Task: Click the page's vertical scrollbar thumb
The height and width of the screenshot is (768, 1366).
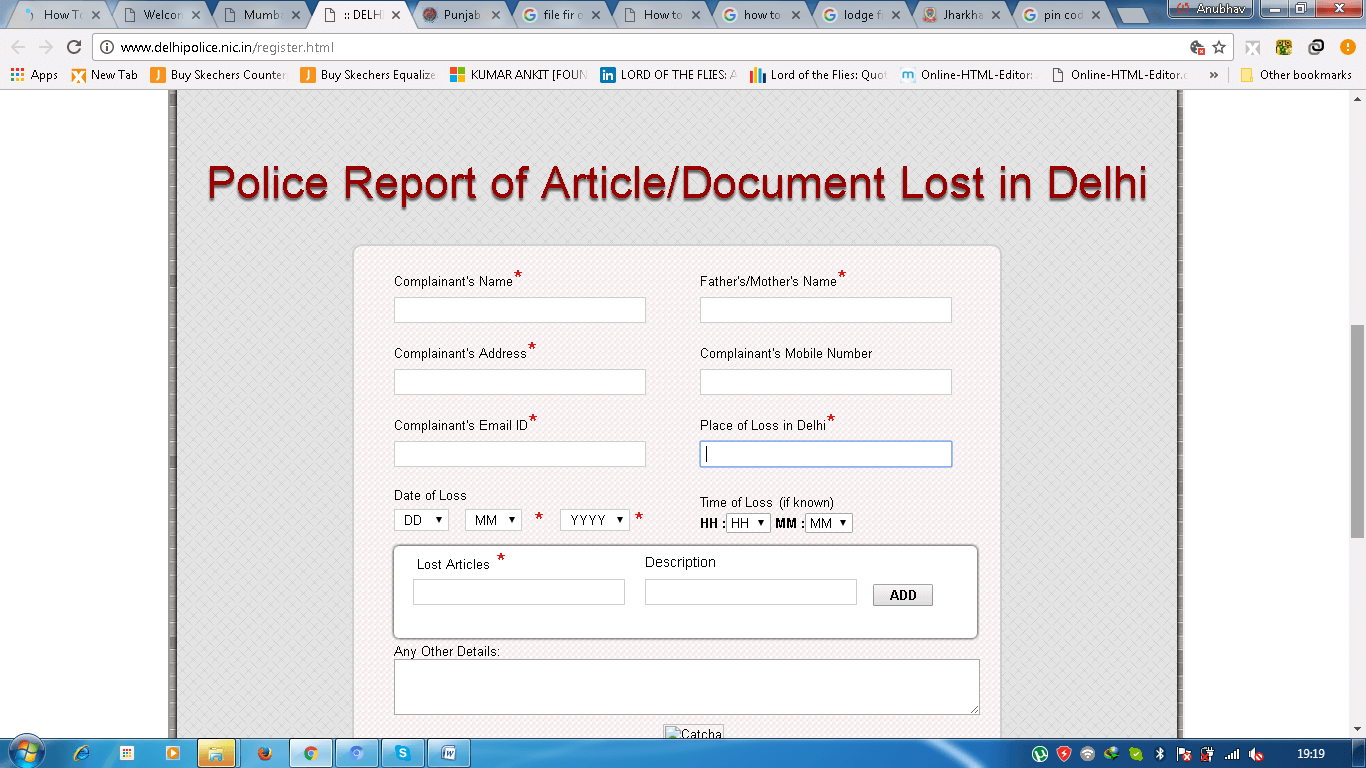Action: (x=1357, y=430)
